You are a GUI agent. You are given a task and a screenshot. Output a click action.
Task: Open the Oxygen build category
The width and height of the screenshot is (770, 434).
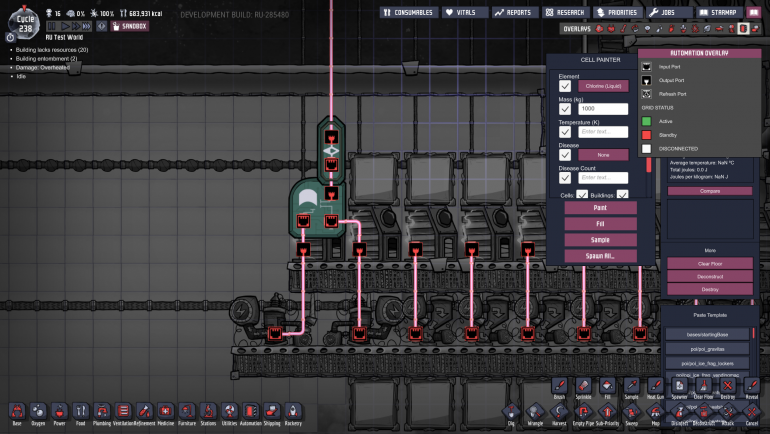point(38,412)
